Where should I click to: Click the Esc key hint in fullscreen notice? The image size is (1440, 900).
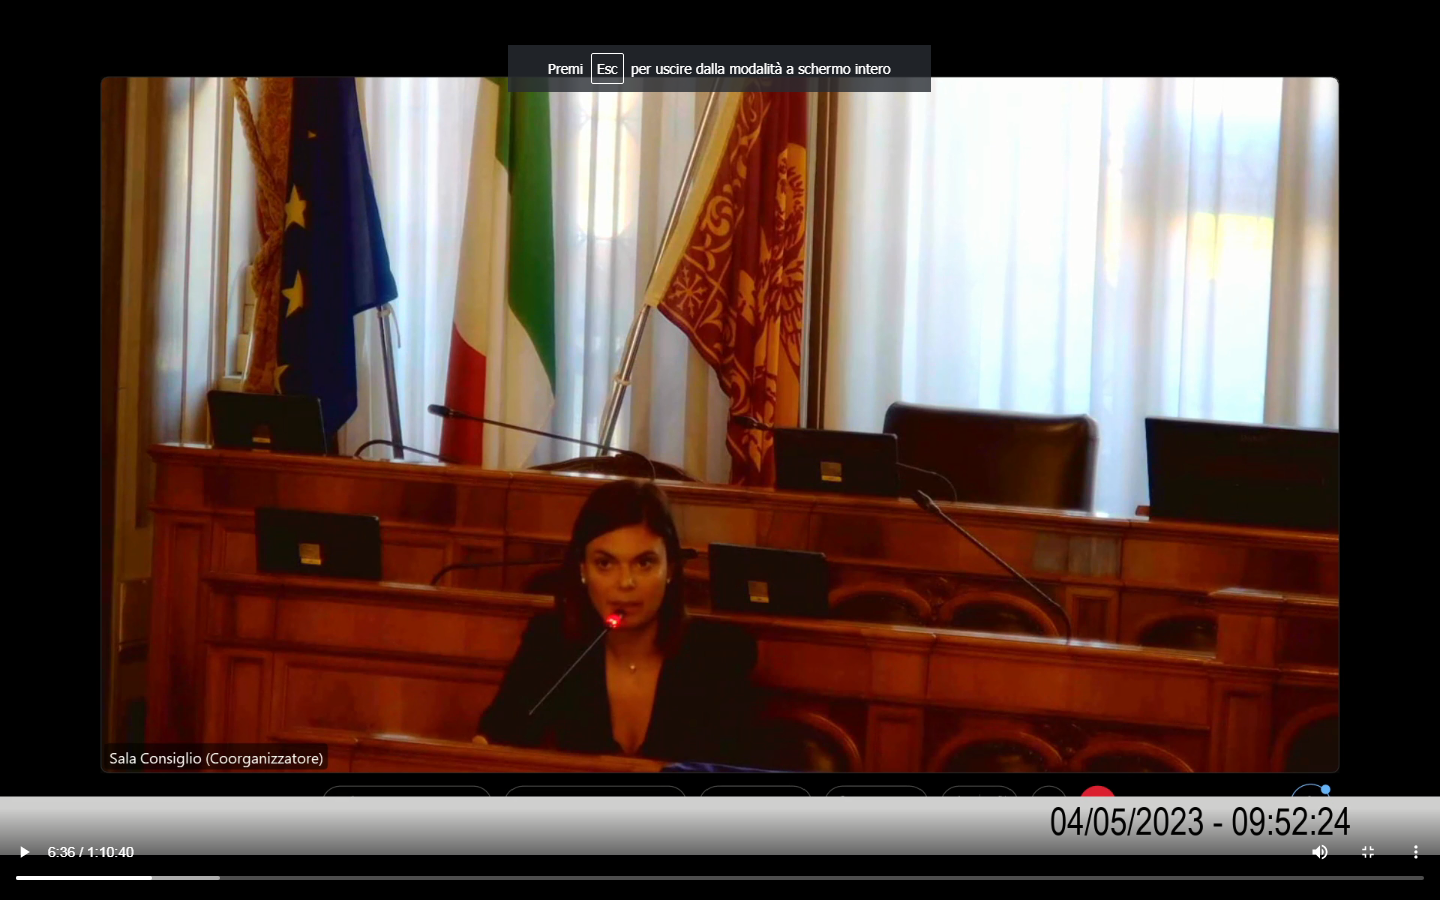(x=607, y=68)
